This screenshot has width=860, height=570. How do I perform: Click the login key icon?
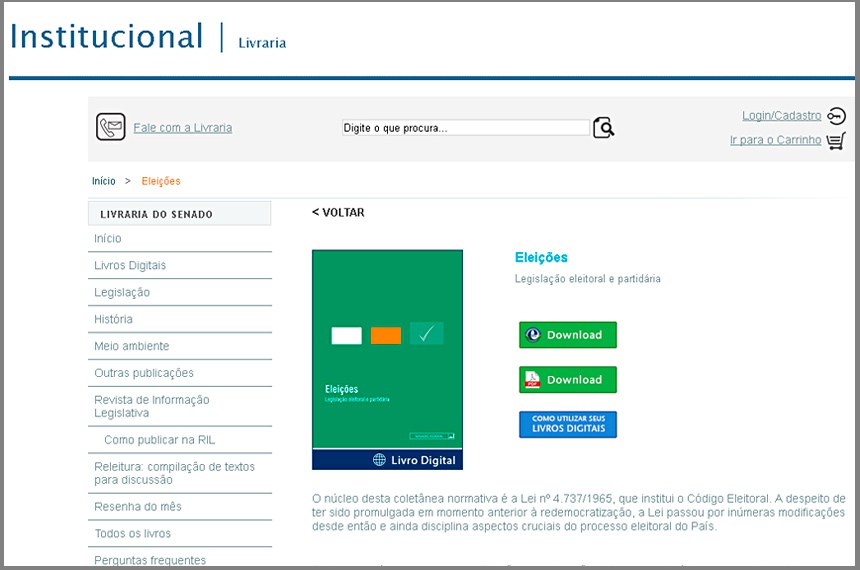[x=836, y=116]
